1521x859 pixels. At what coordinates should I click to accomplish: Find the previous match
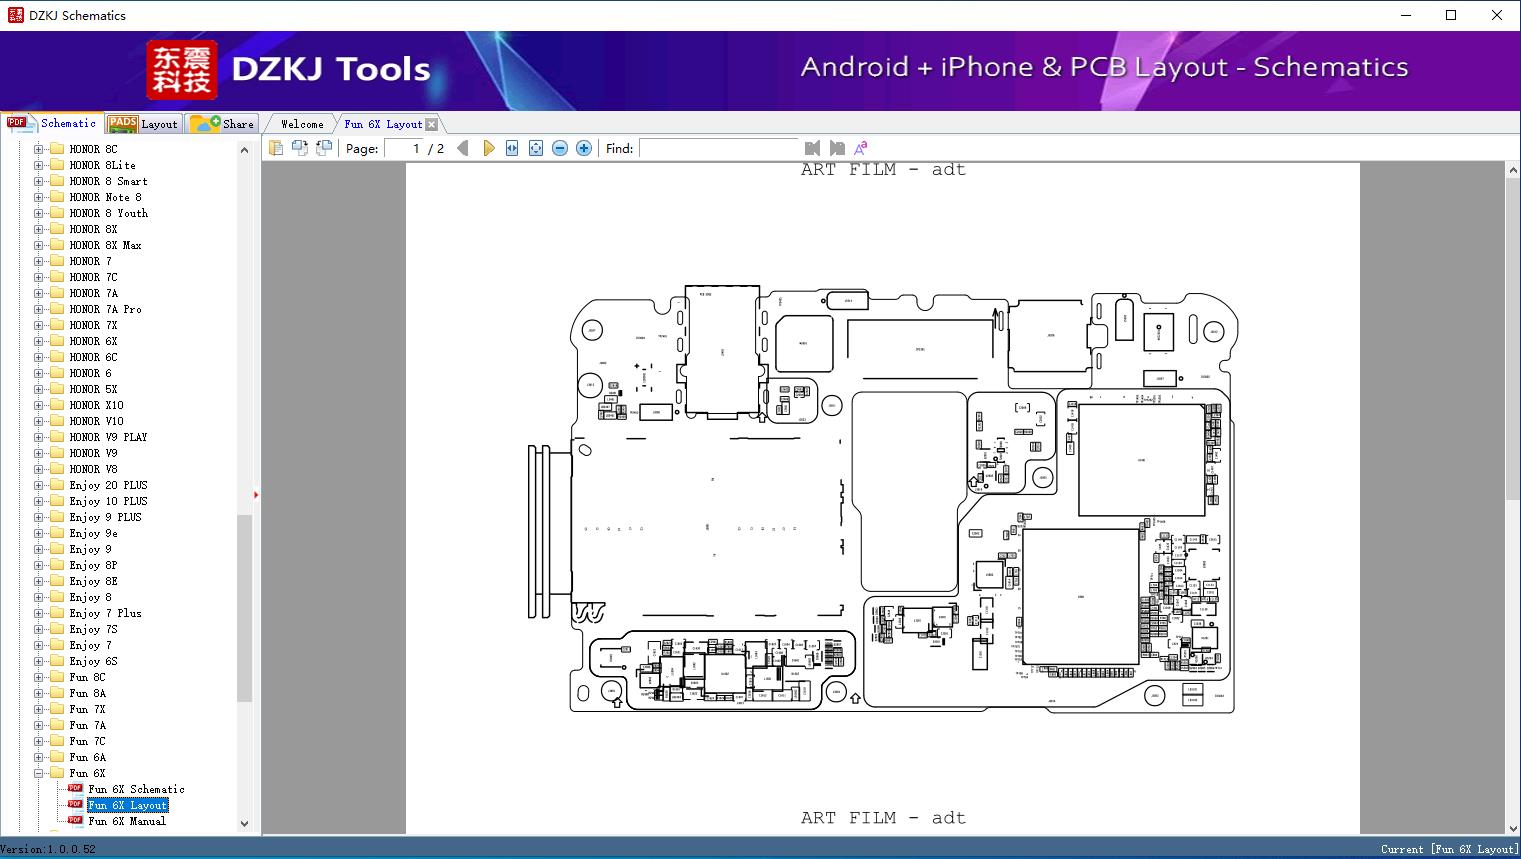[x=812, y=148]
